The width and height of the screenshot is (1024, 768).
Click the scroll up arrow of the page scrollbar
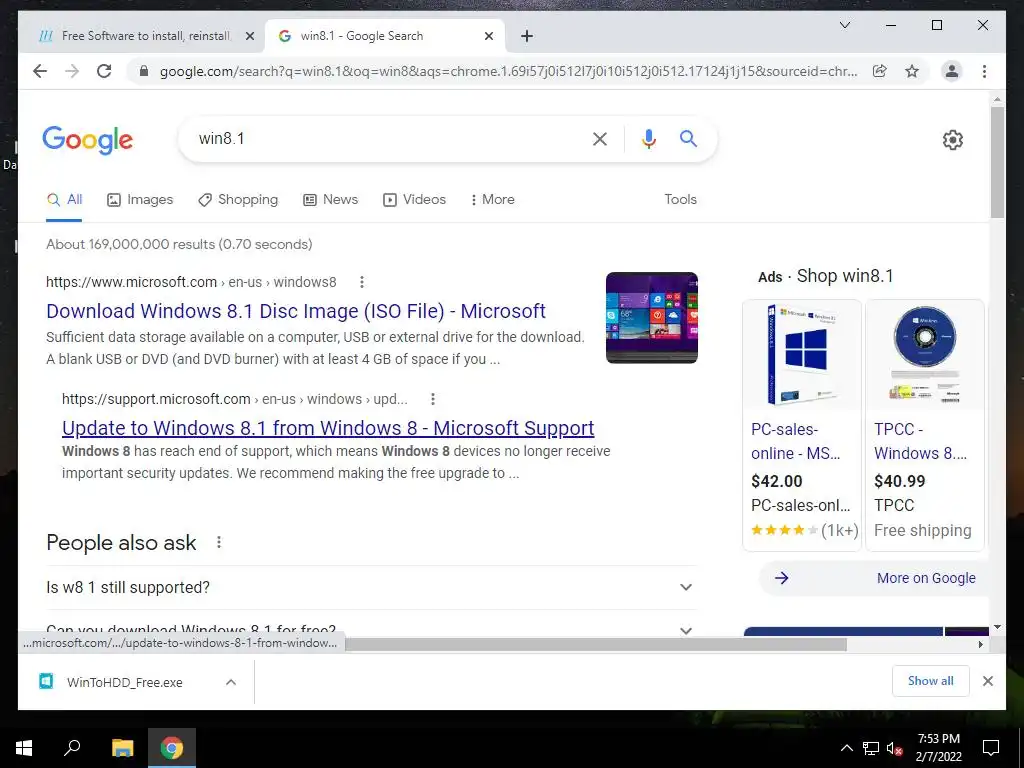click(997, 99)
